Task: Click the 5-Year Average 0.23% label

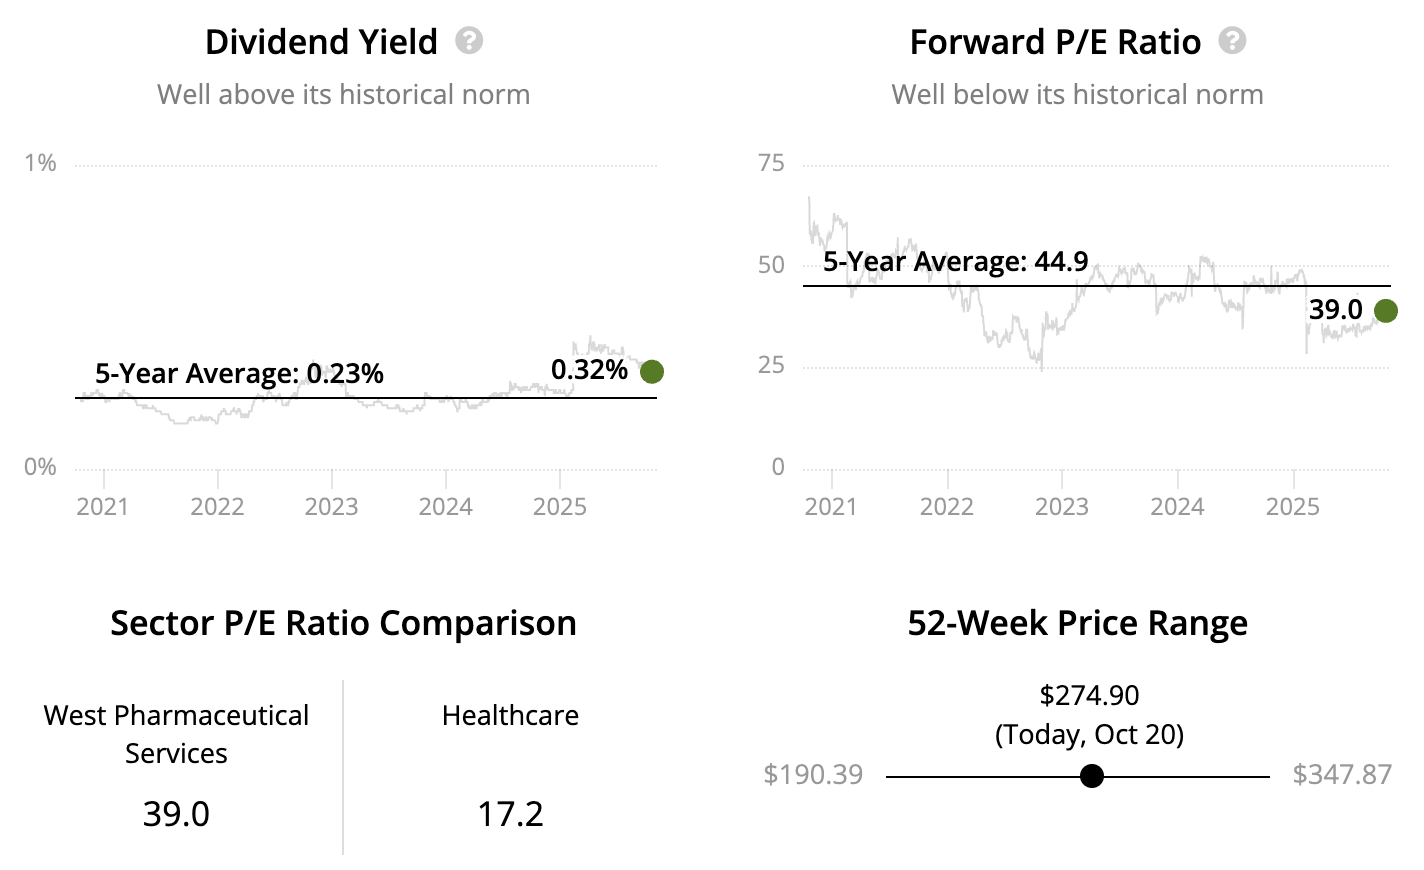Action: (x=239, y=374)
